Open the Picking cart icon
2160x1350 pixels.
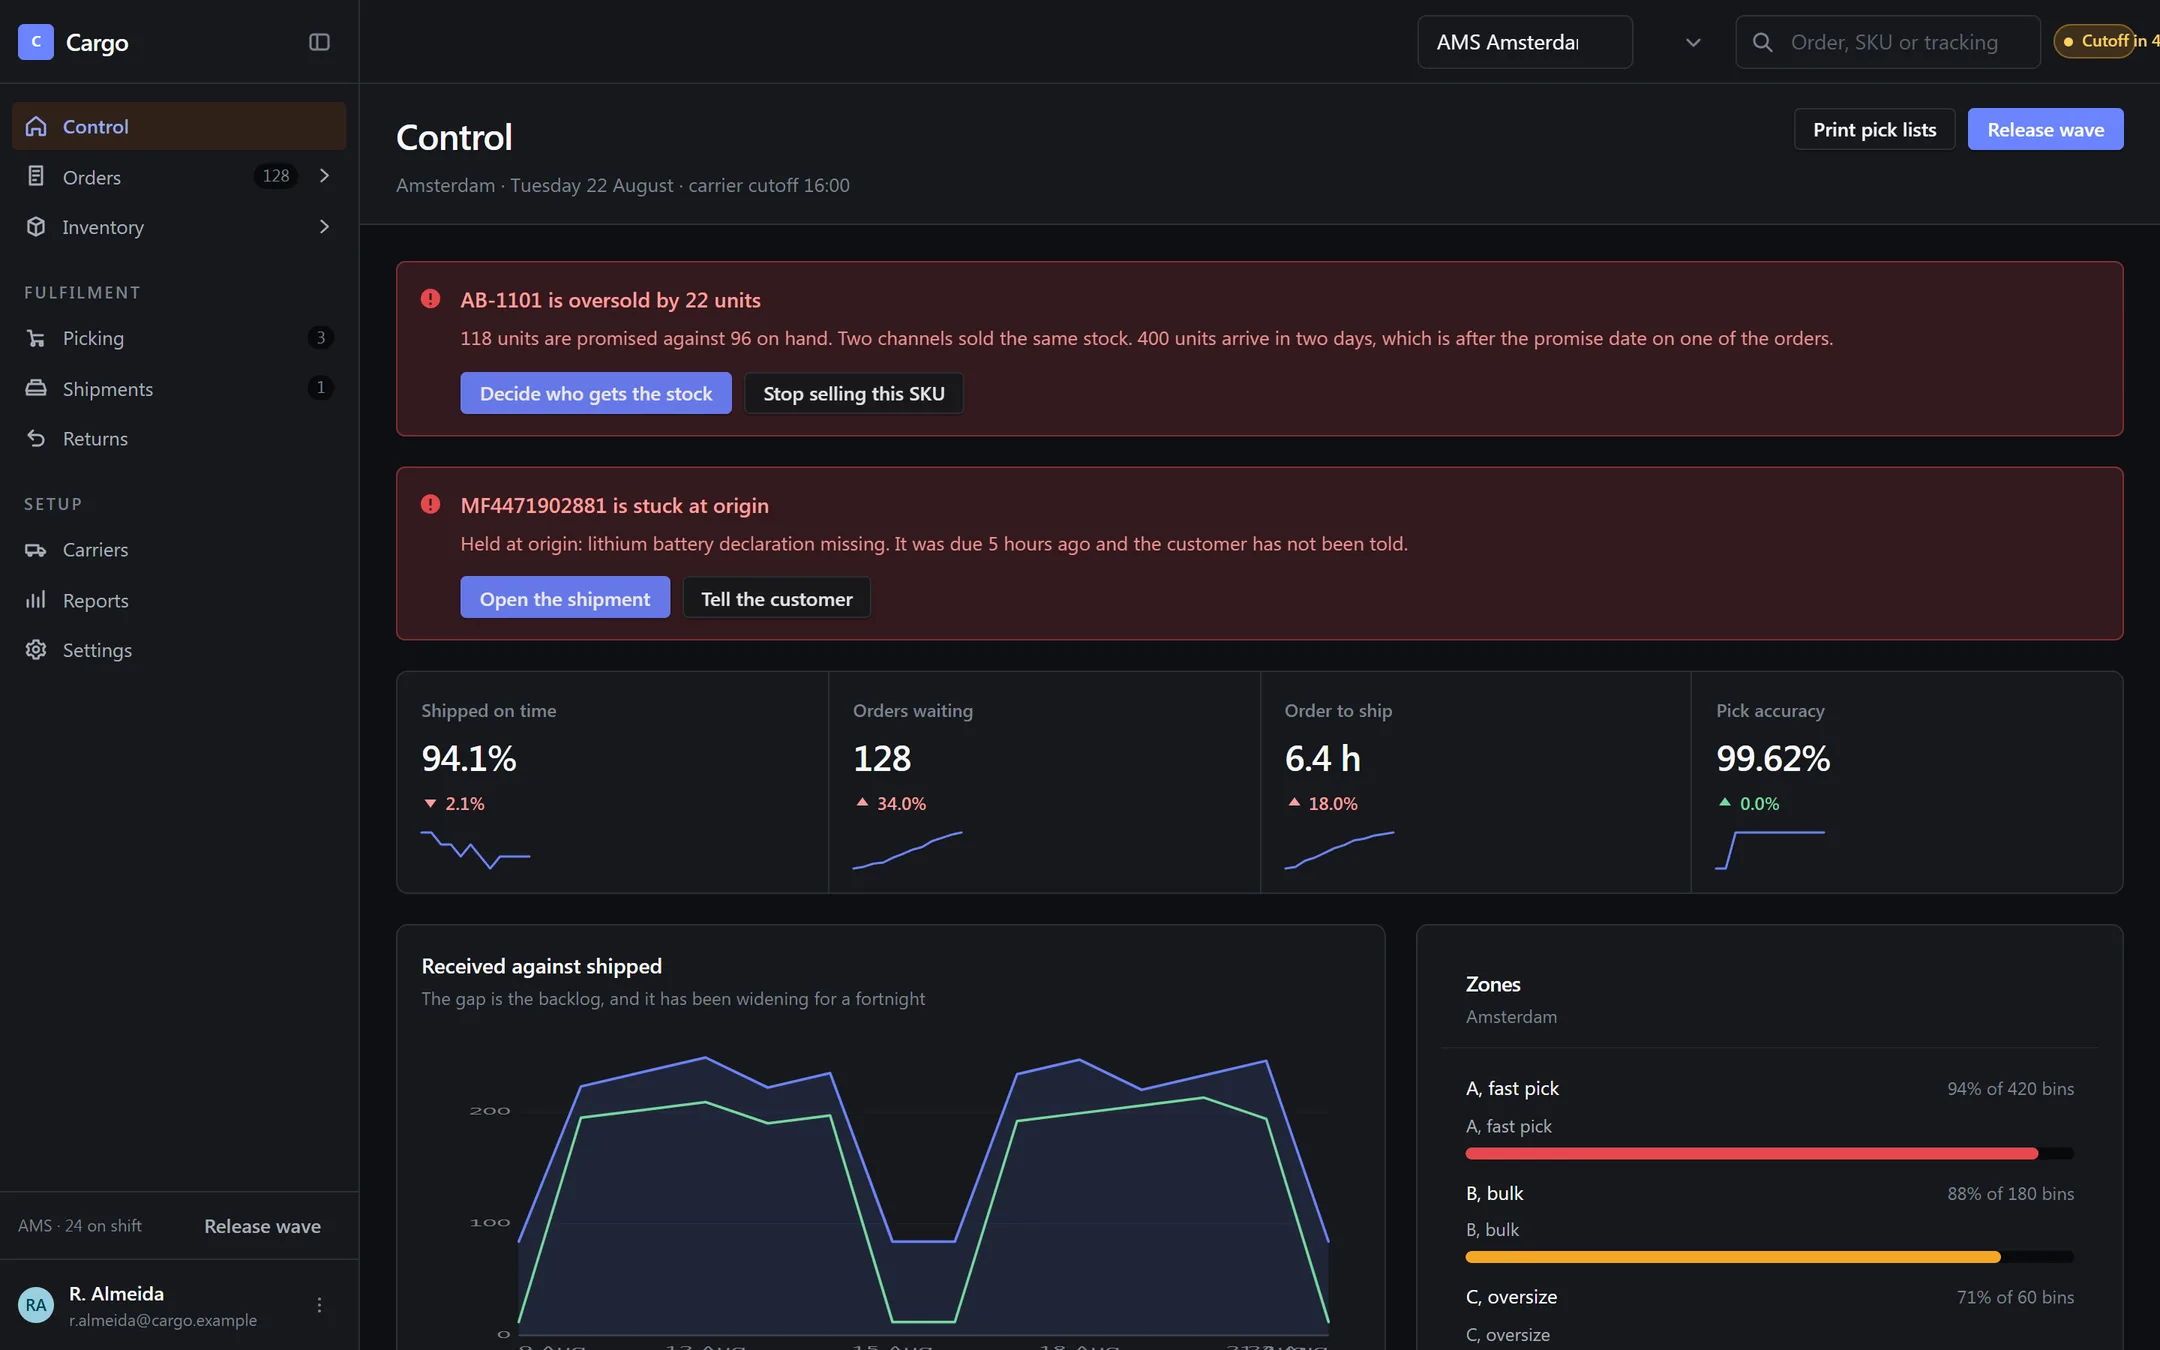(x=36, y=338)
